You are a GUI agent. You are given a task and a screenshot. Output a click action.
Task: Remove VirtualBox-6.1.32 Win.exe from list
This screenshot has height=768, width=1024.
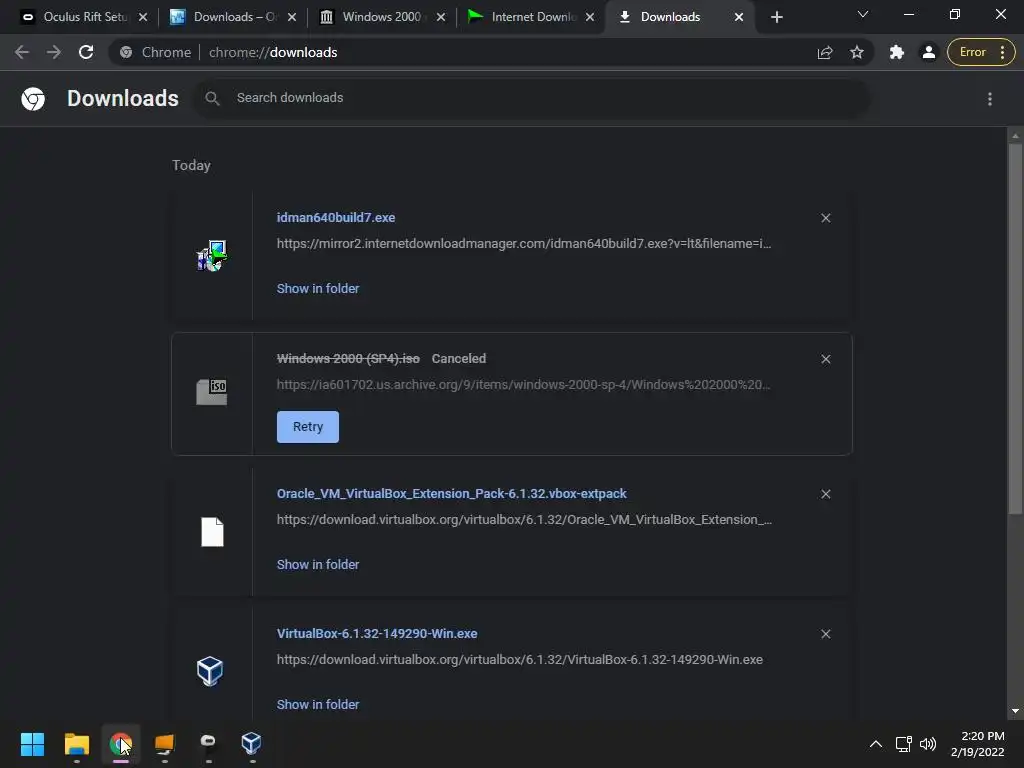click(x=825, y=634)
